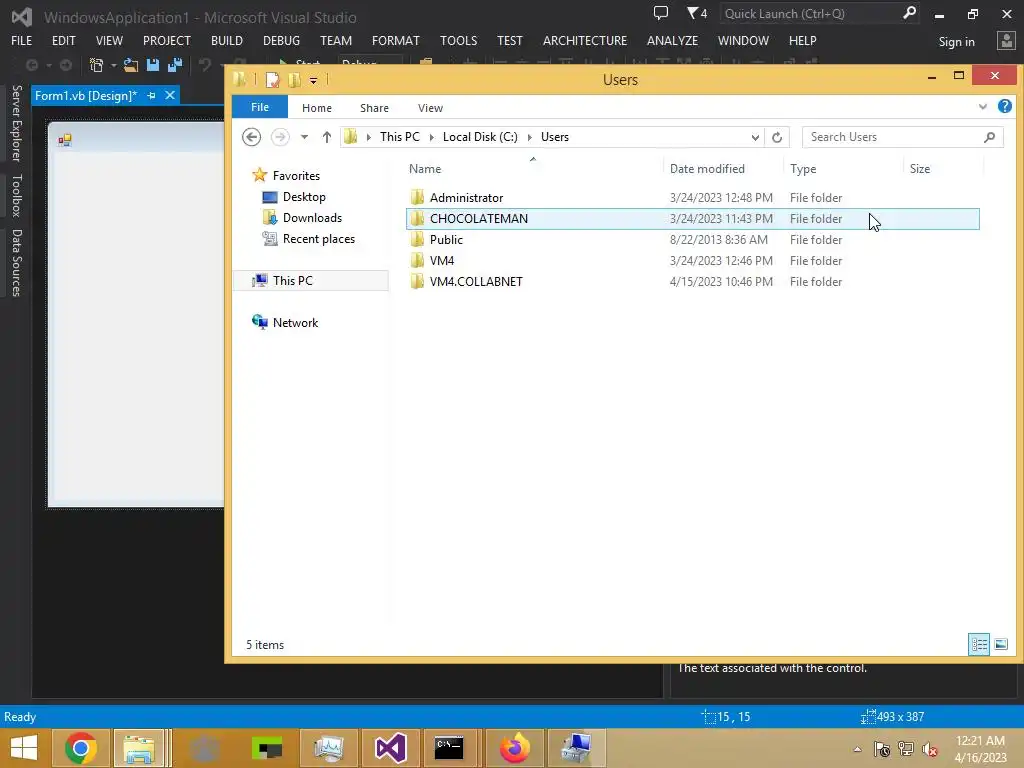Click Sign in in Visual Studio
1024x768 pixels.
click(957, 42)
